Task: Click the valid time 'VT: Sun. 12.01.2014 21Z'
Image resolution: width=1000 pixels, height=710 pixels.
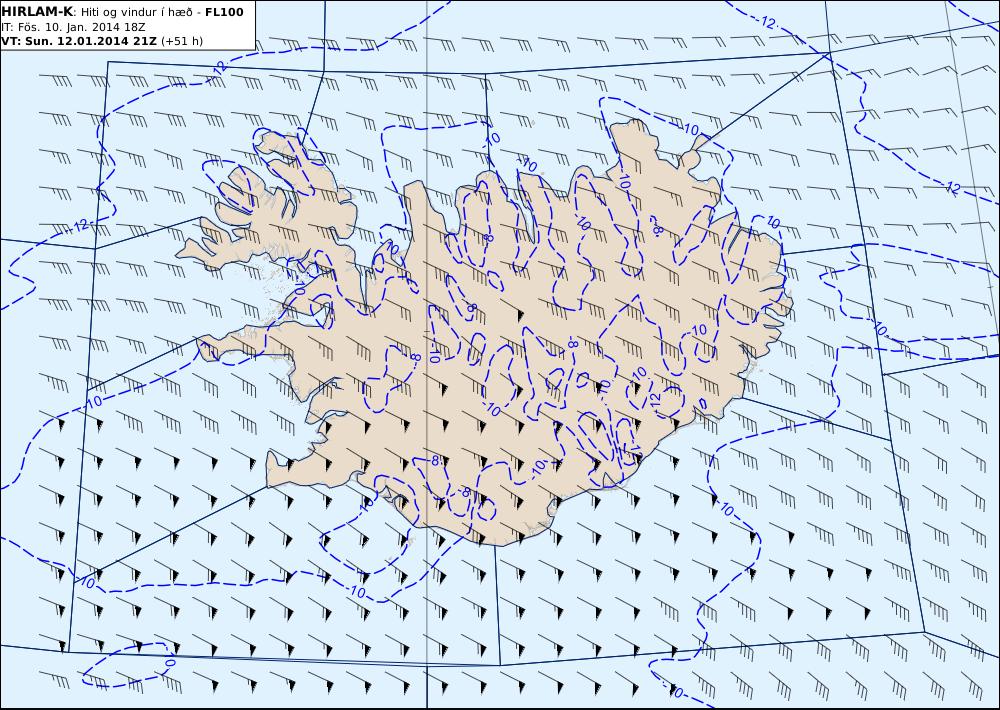Action: pyautogui.click(x=78, y=41)
